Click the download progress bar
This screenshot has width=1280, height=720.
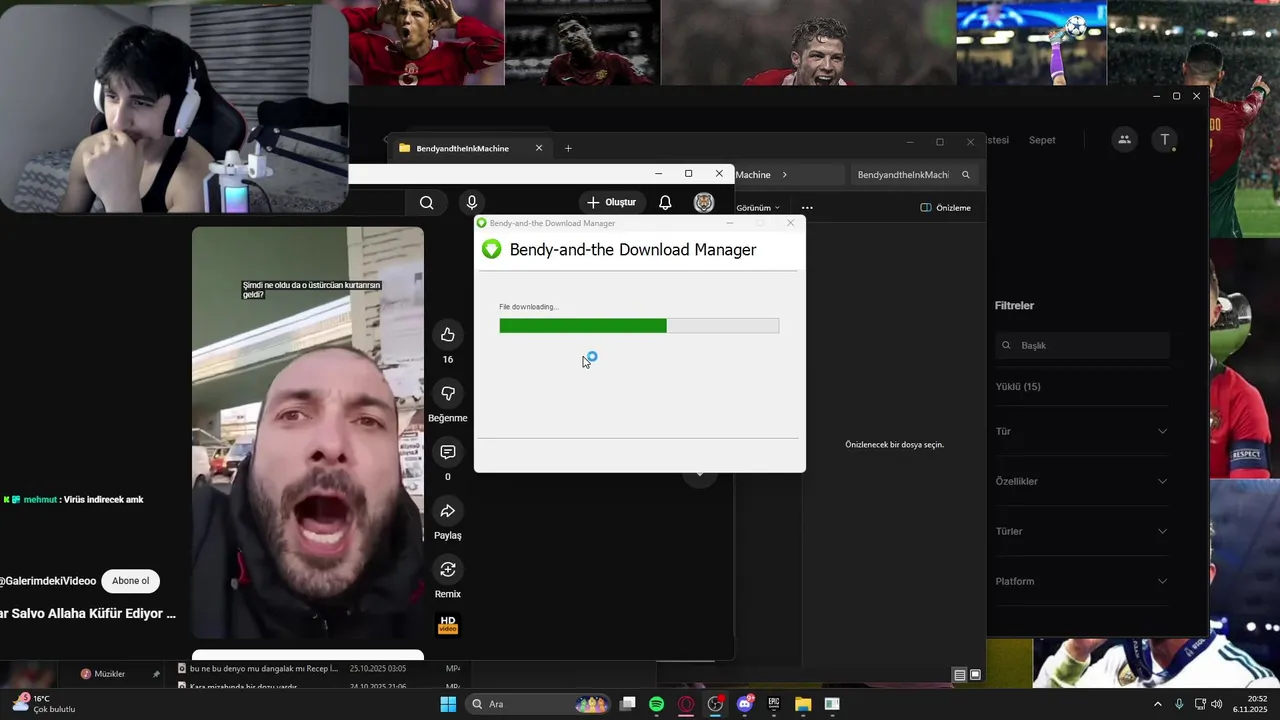click(639, 325)
